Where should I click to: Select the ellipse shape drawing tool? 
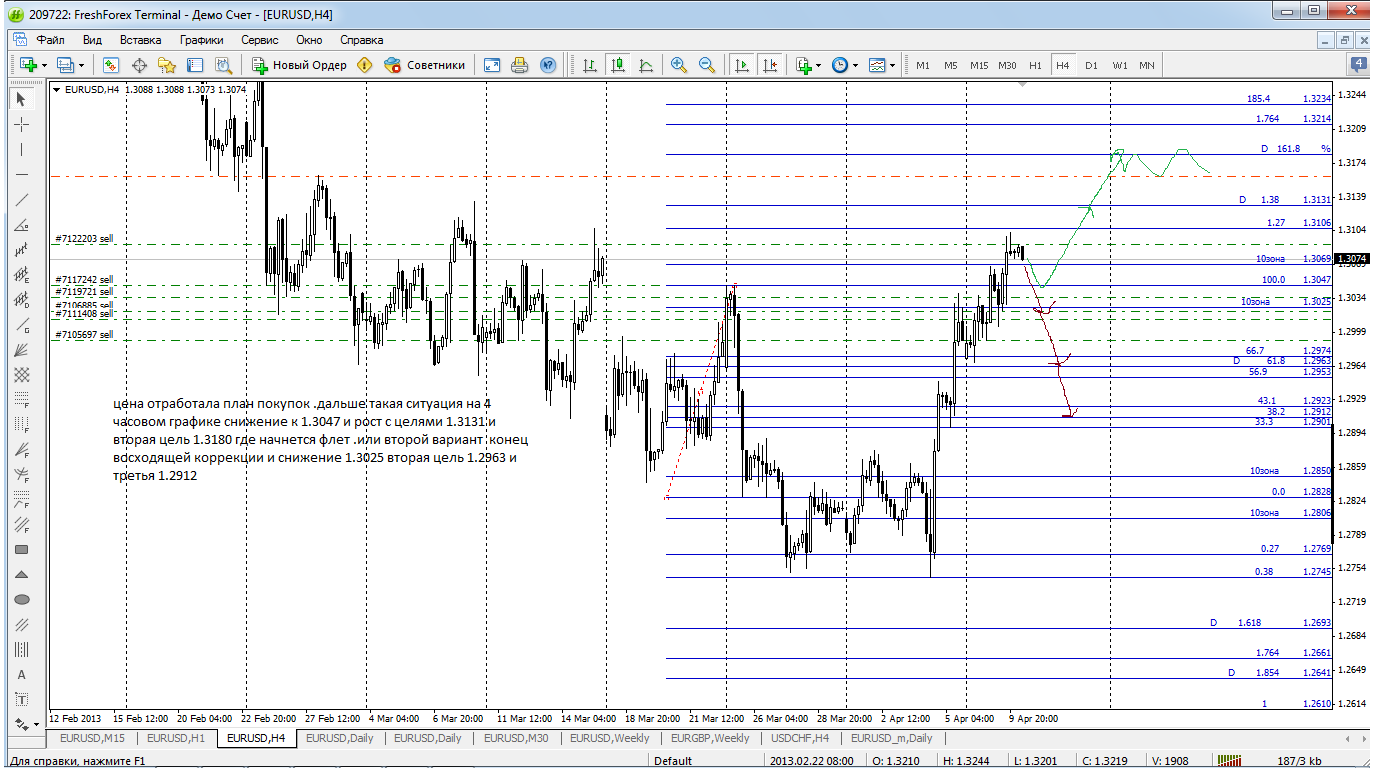(x=22, y=599)
